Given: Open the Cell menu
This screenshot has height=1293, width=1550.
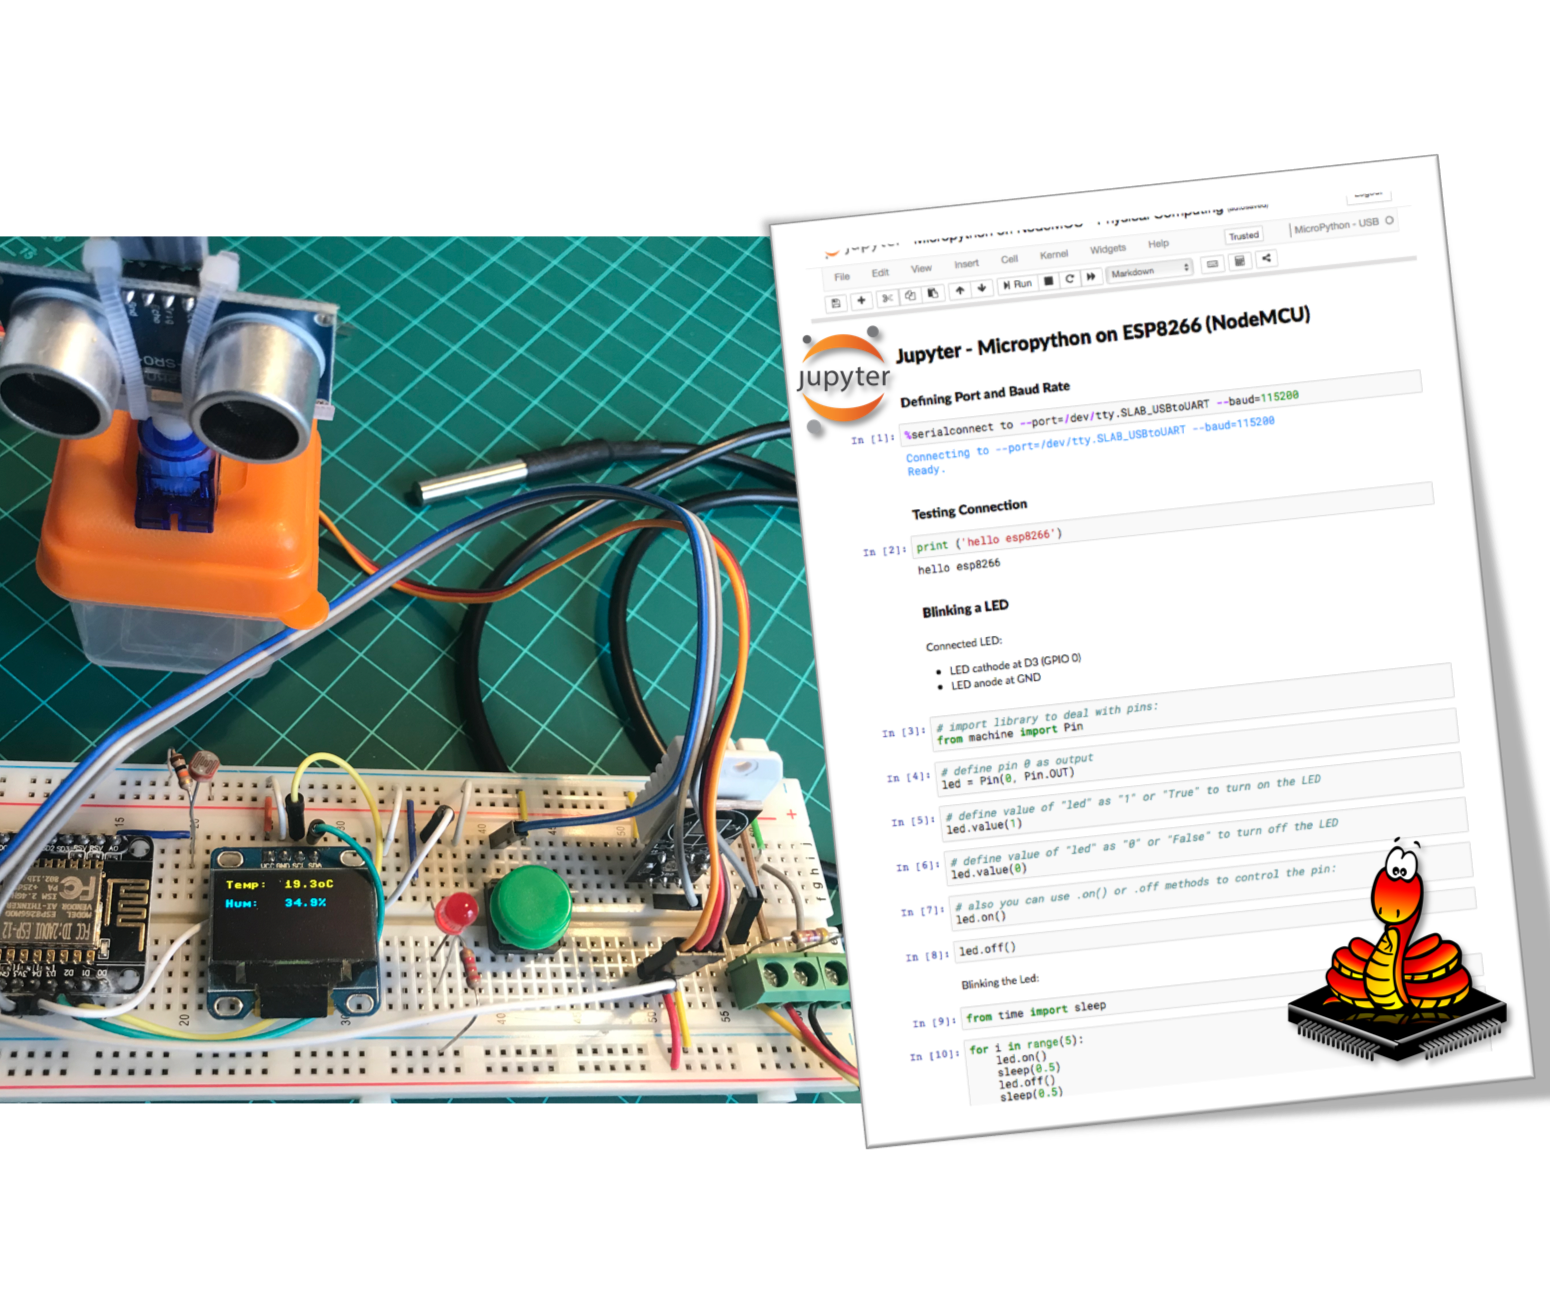Looking at the screenshot, I should point(1010,258).
